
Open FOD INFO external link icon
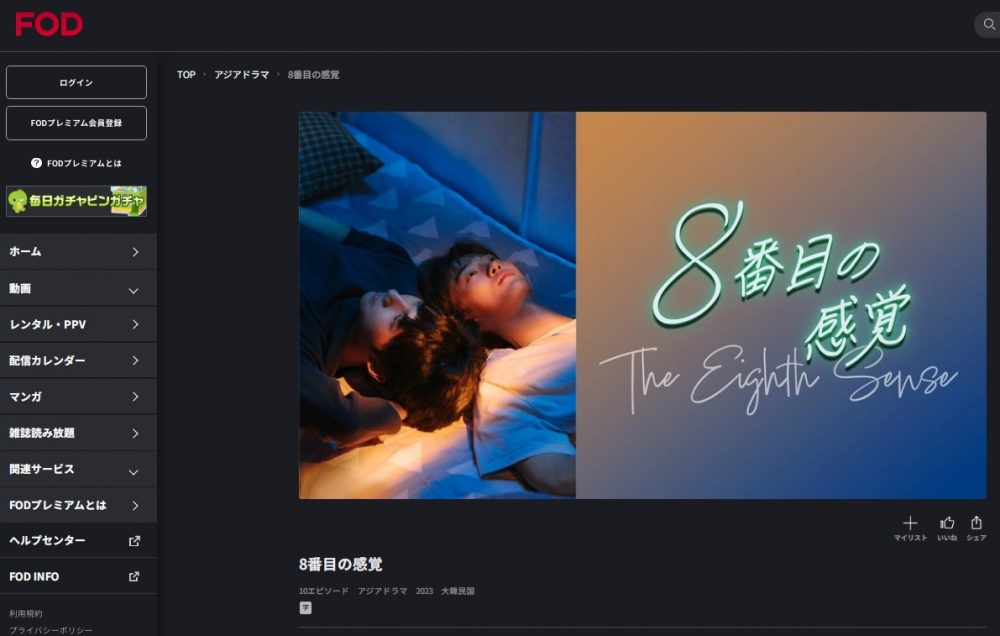pyautogui.click(x=134, y=577)
